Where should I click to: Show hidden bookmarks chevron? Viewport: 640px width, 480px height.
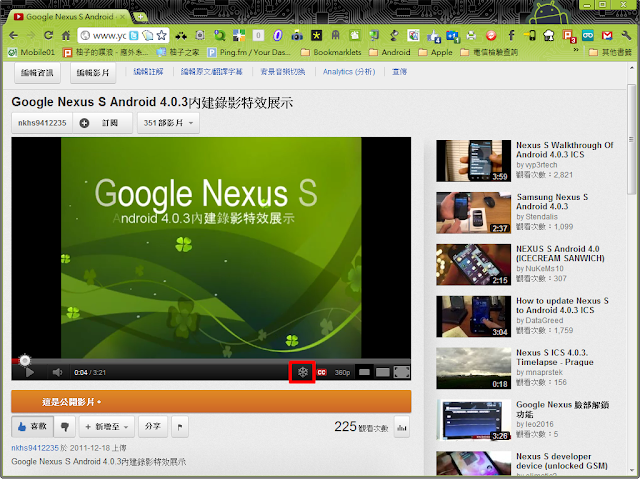(576, 51)
